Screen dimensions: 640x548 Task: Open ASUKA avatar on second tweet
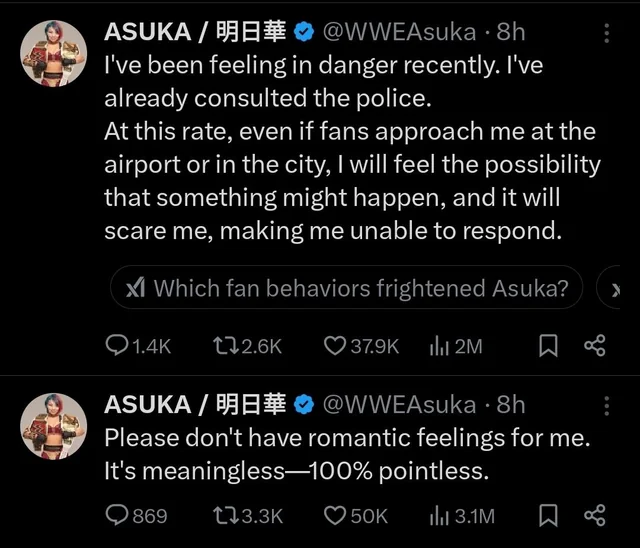pyautogui.click(x=53, y=426)
